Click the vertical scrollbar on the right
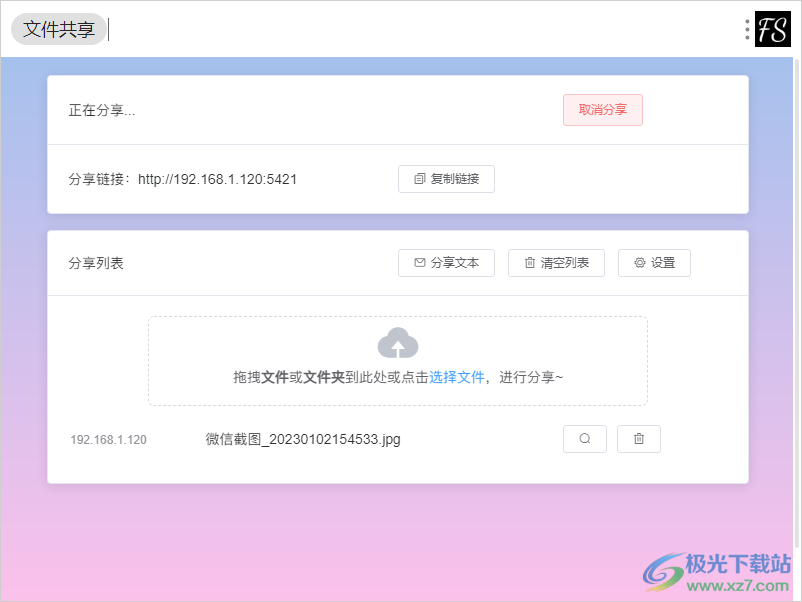This screenshot has width=802, height=602. tap(797, 302)
